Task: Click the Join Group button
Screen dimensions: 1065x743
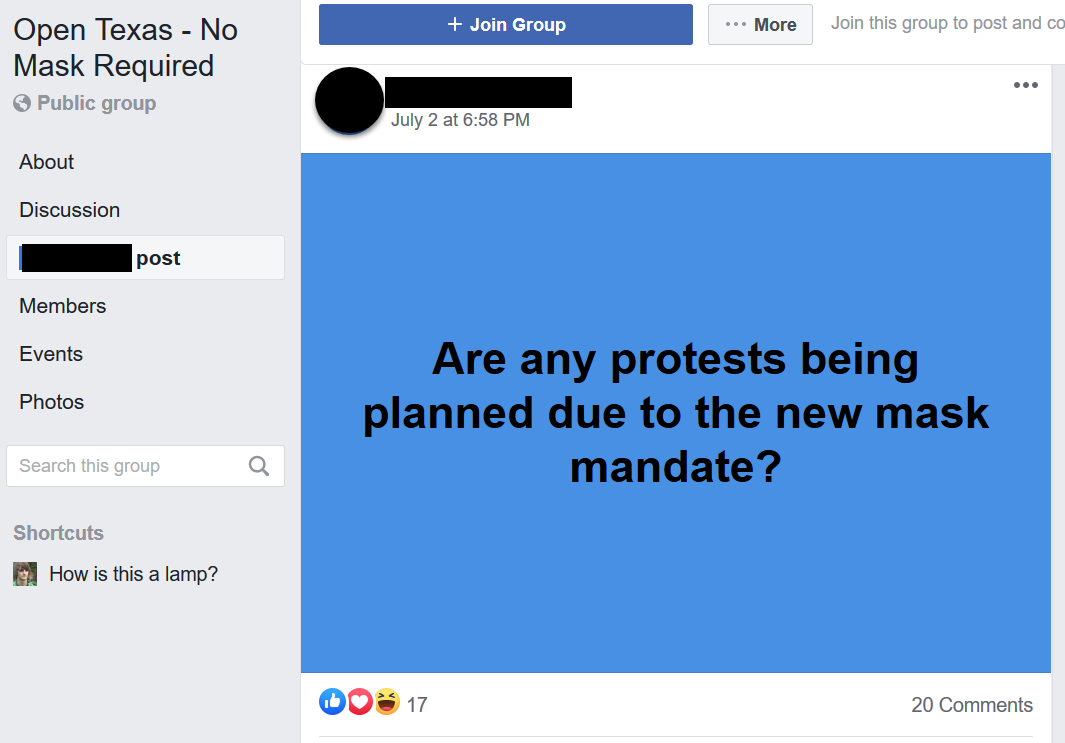Action: tap(505, 24)
